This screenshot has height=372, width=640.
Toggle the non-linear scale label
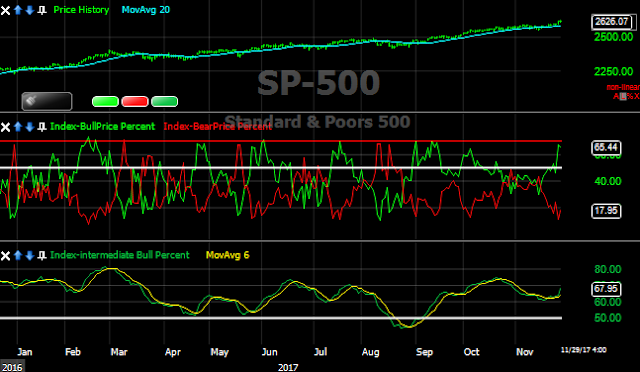point(623,87)
